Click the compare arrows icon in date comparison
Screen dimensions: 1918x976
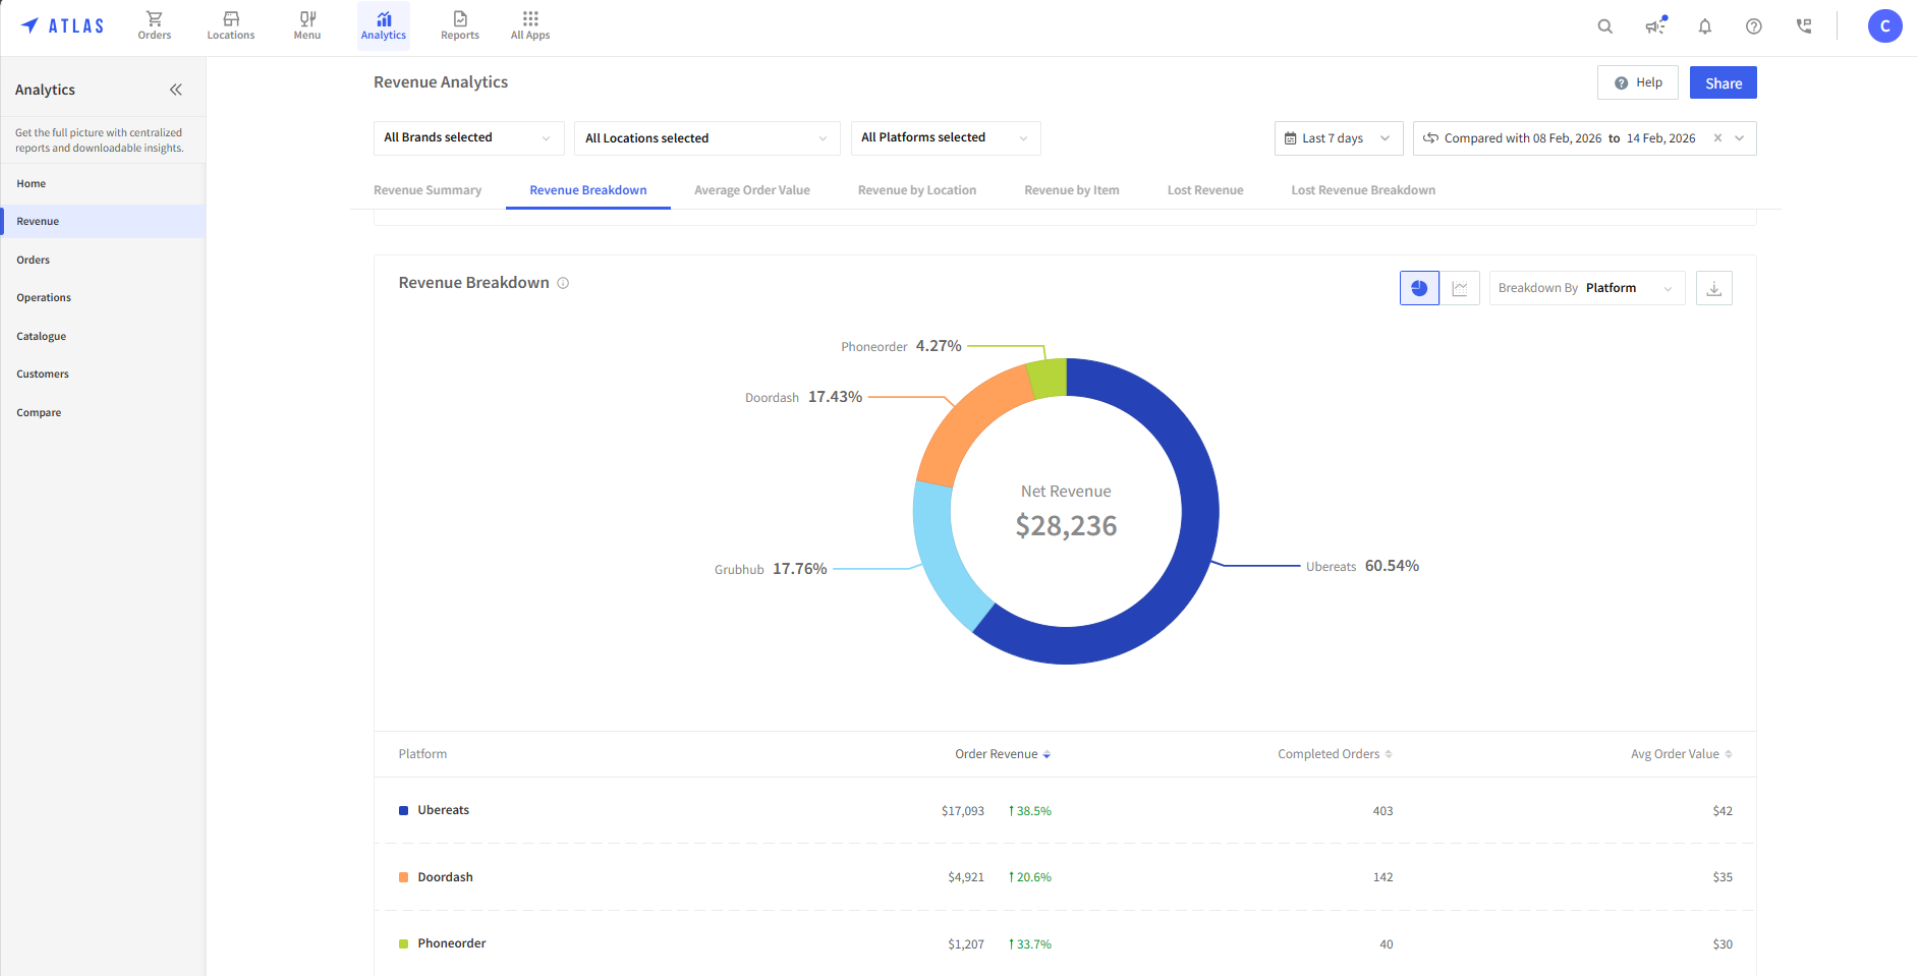pyautogui.click(x=1430, y=138)
